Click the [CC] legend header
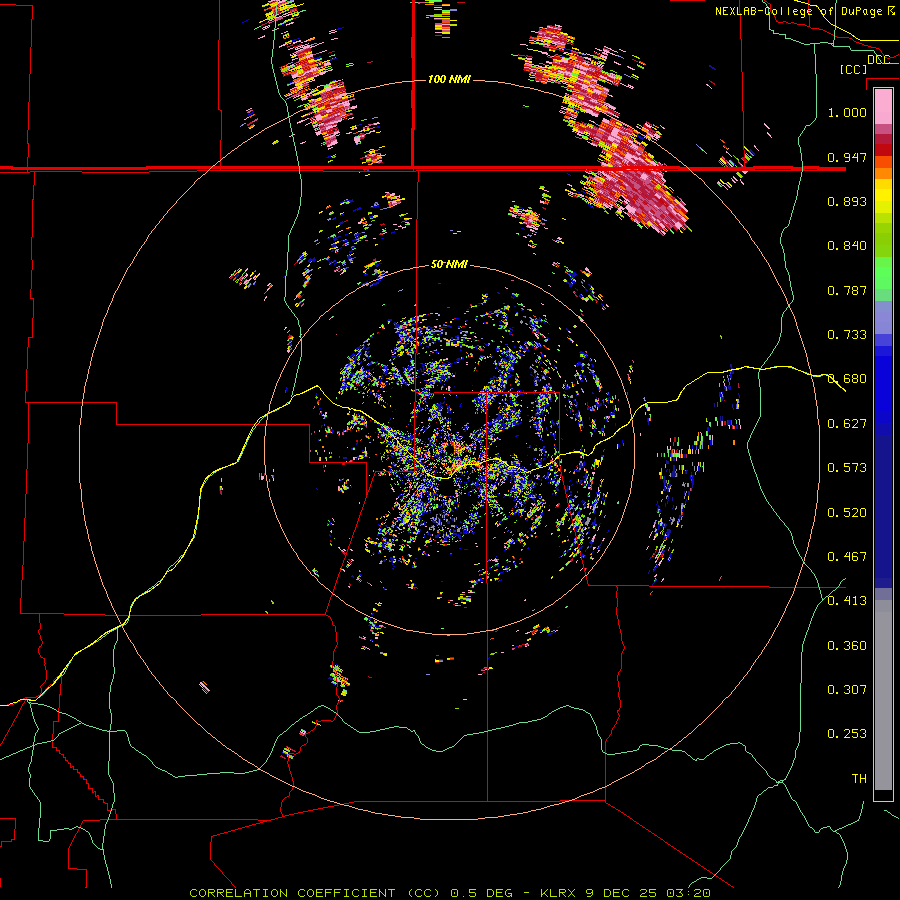 pos(853,69)
